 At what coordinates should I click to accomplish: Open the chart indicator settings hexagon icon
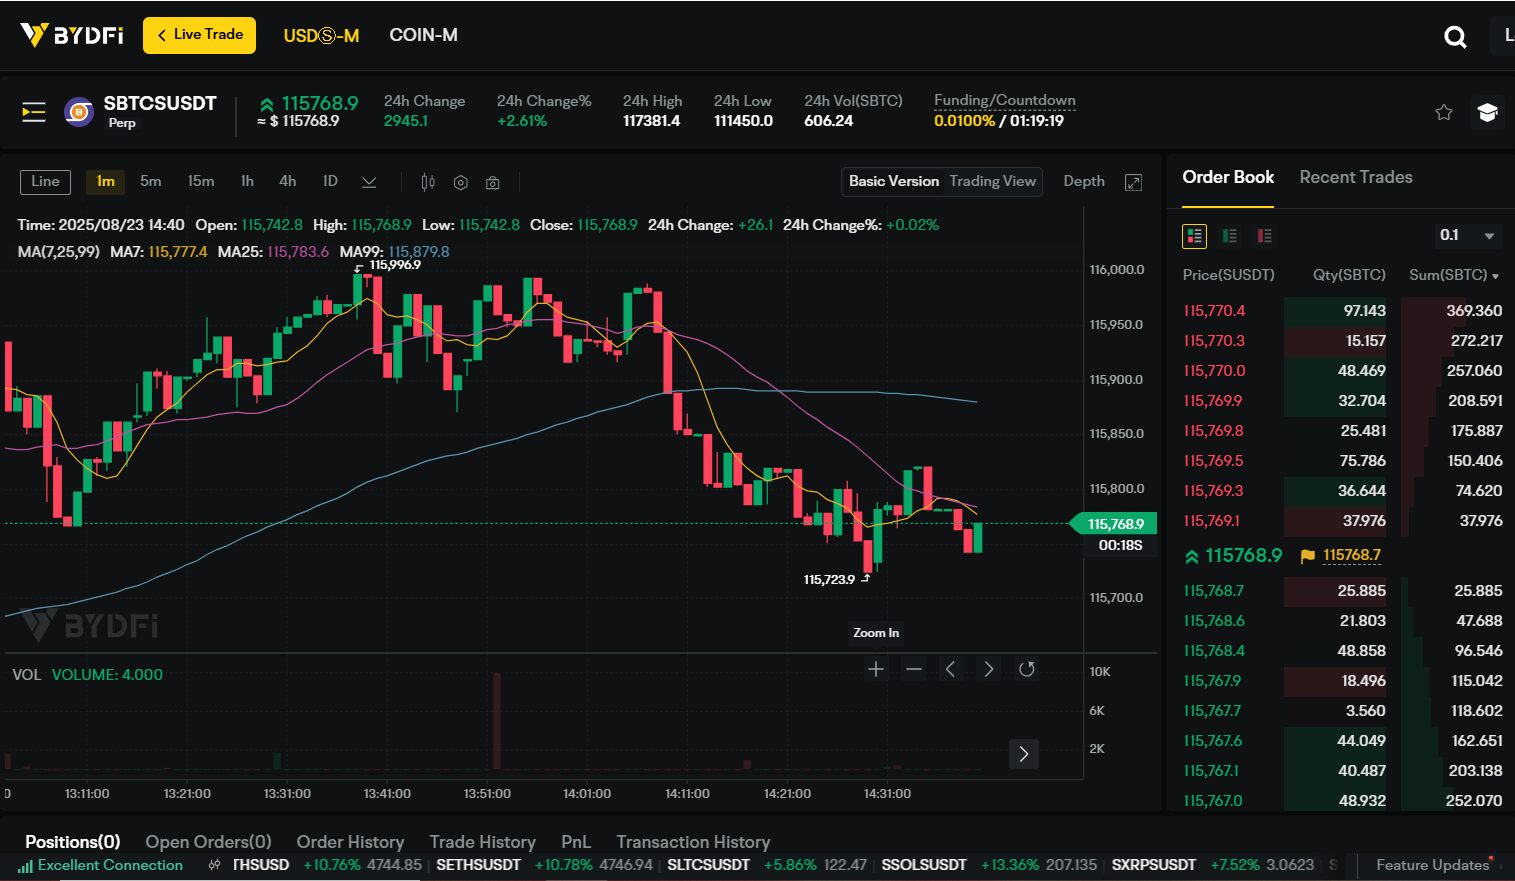[460, 182]
